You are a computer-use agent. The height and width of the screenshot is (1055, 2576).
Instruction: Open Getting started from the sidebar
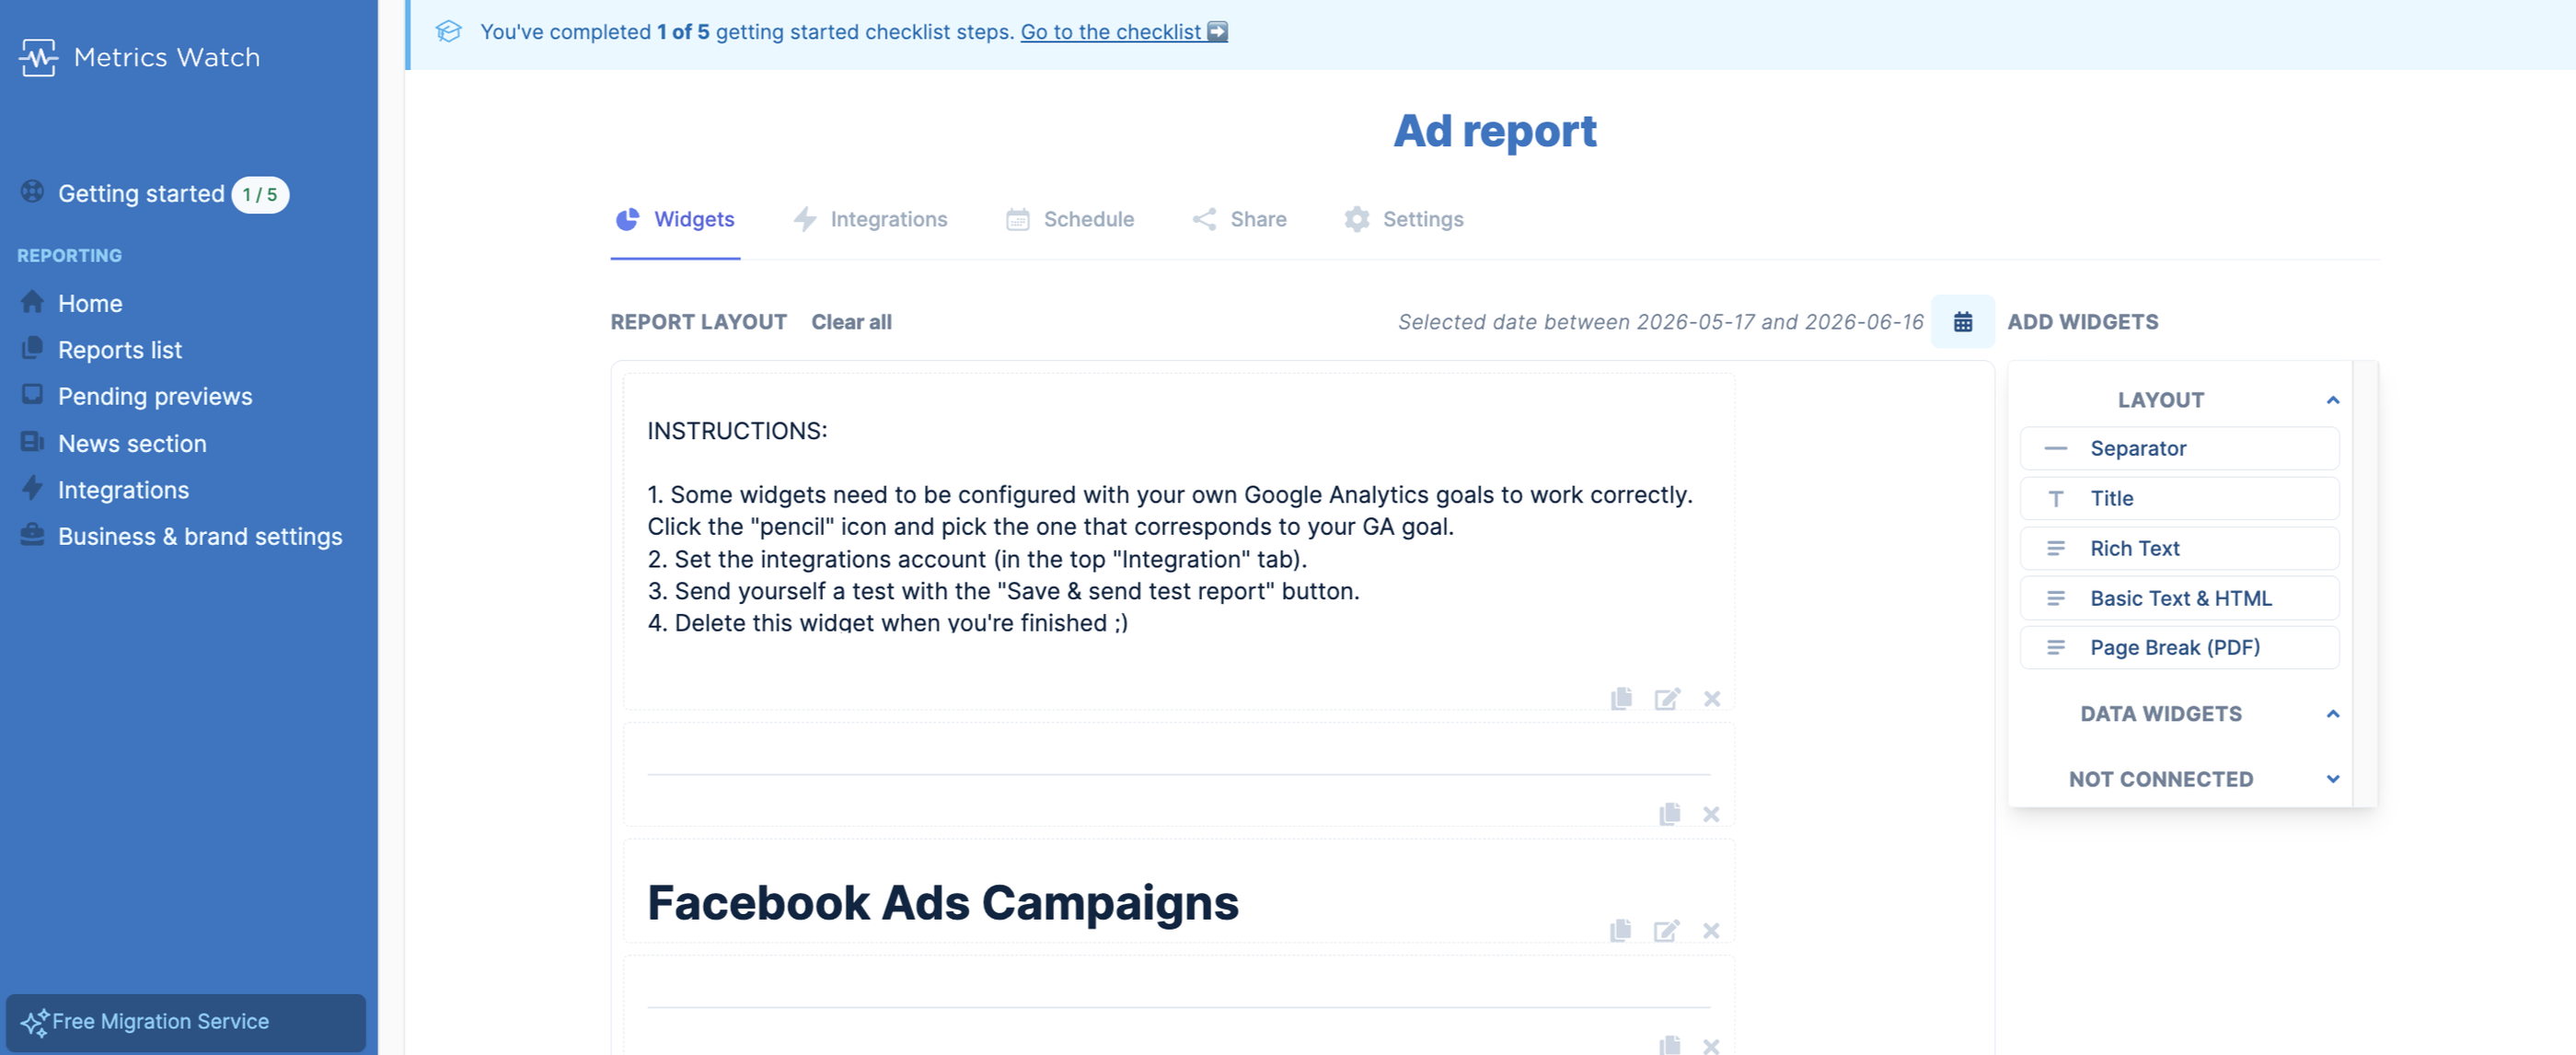(141, 194)
